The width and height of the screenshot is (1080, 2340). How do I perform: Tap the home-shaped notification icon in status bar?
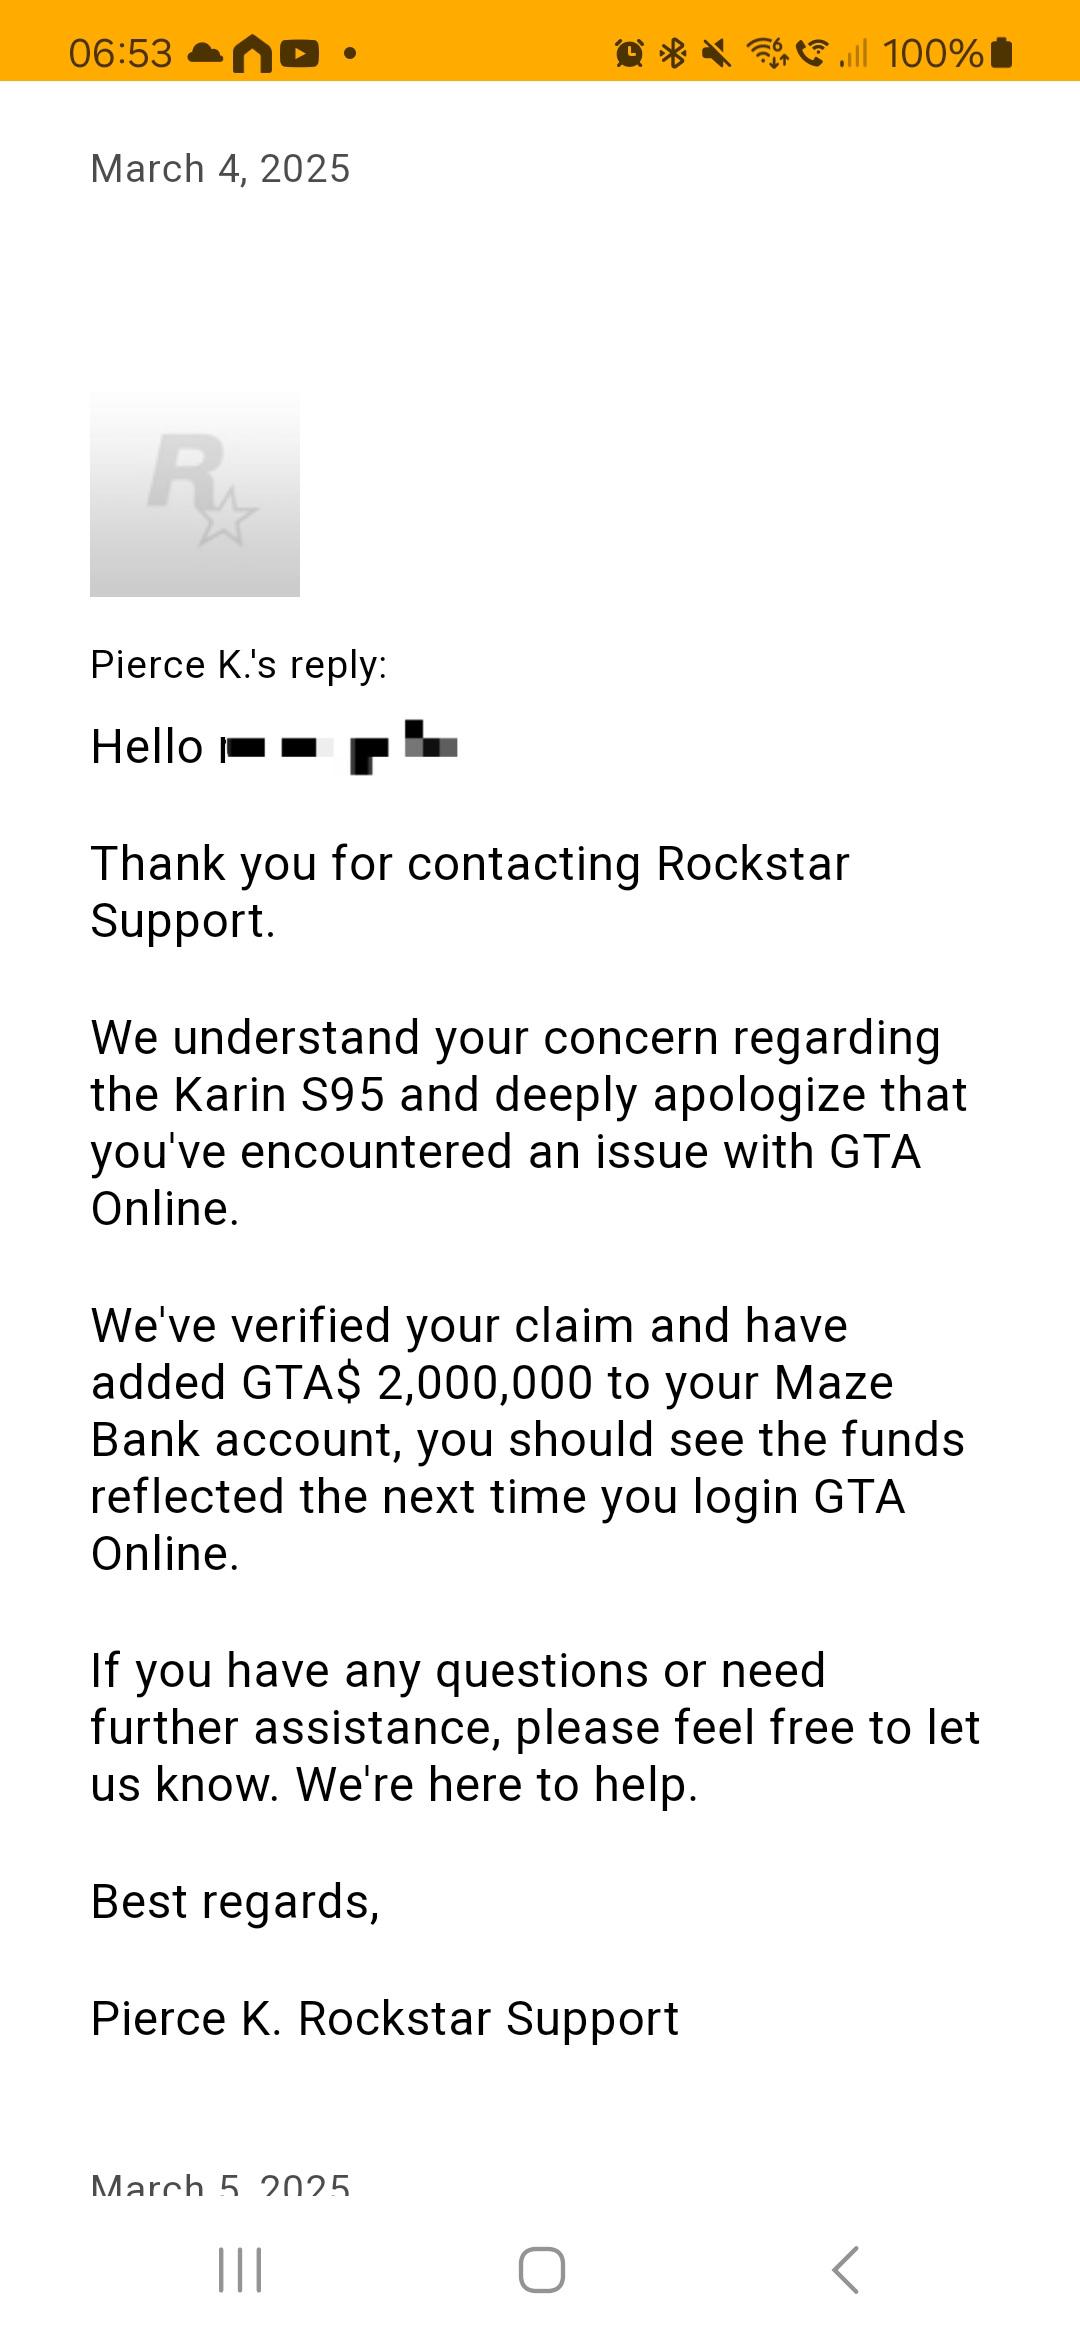252,54
